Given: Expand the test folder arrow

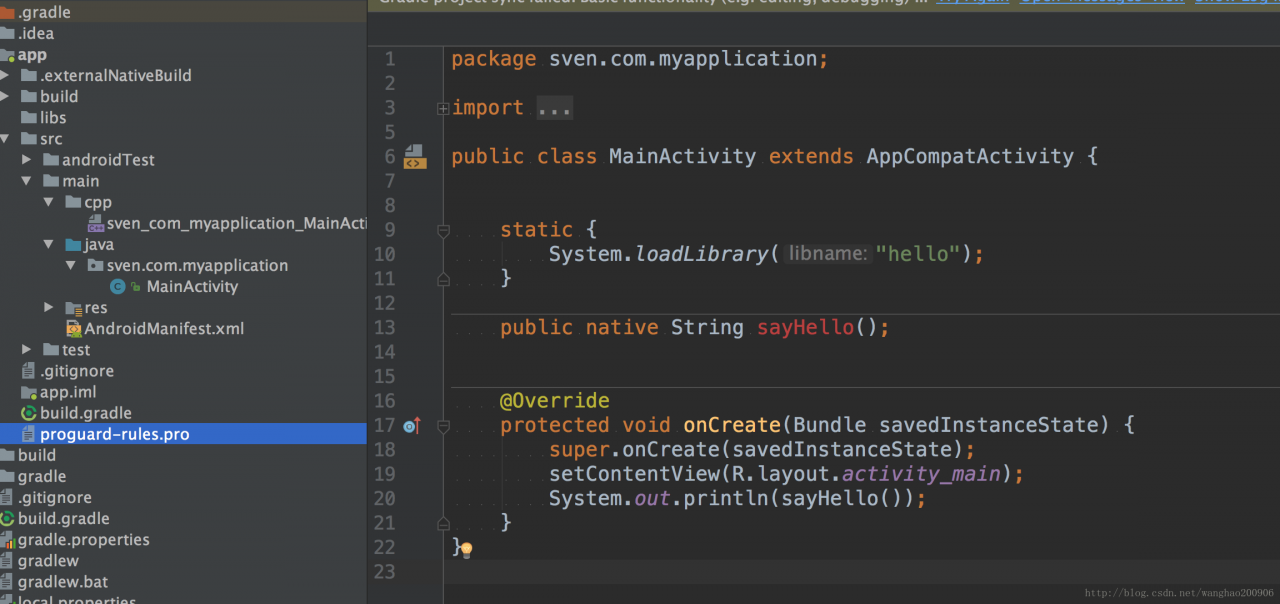Looking at the screenshot, I should 27,350.
